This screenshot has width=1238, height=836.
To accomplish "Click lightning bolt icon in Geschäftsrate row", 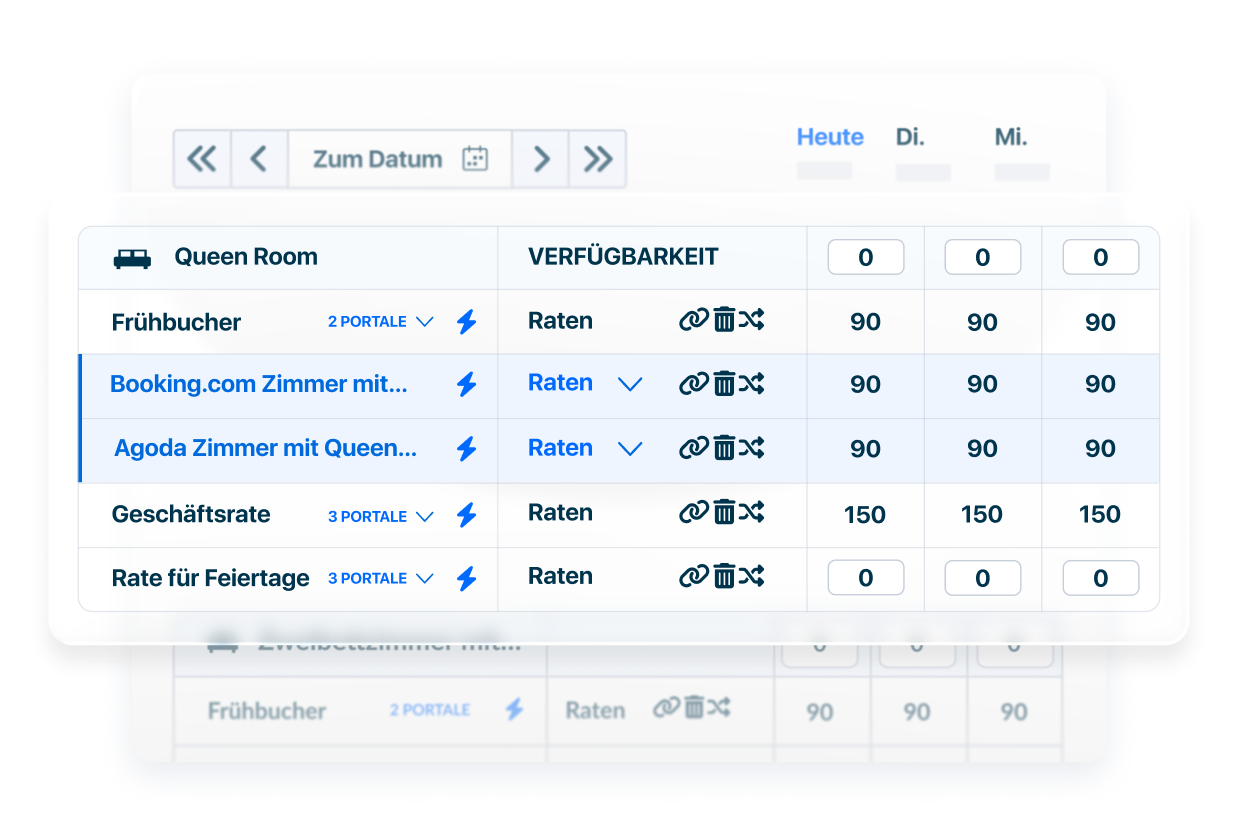I will 466,516.
